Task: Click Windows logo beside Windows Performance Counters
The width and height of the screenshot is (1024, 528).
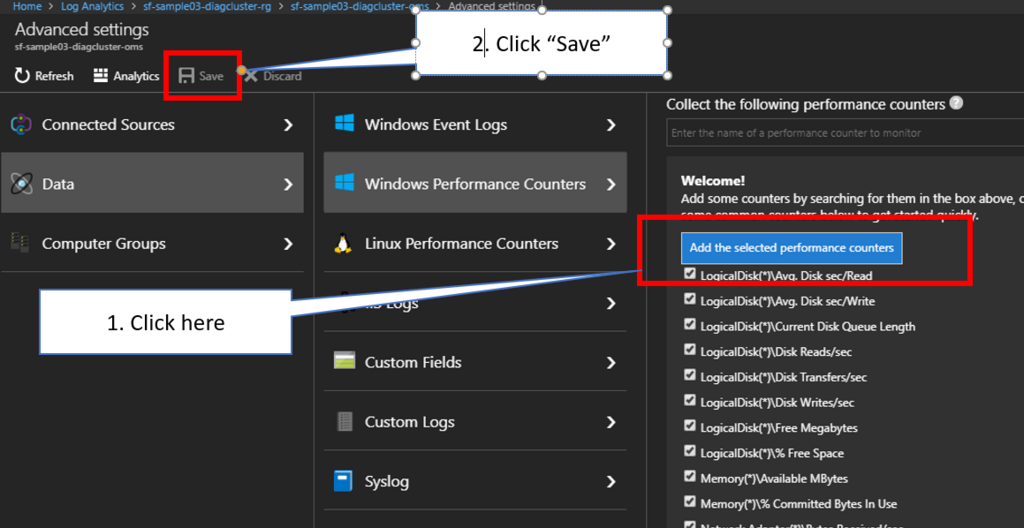Action: 344,184
